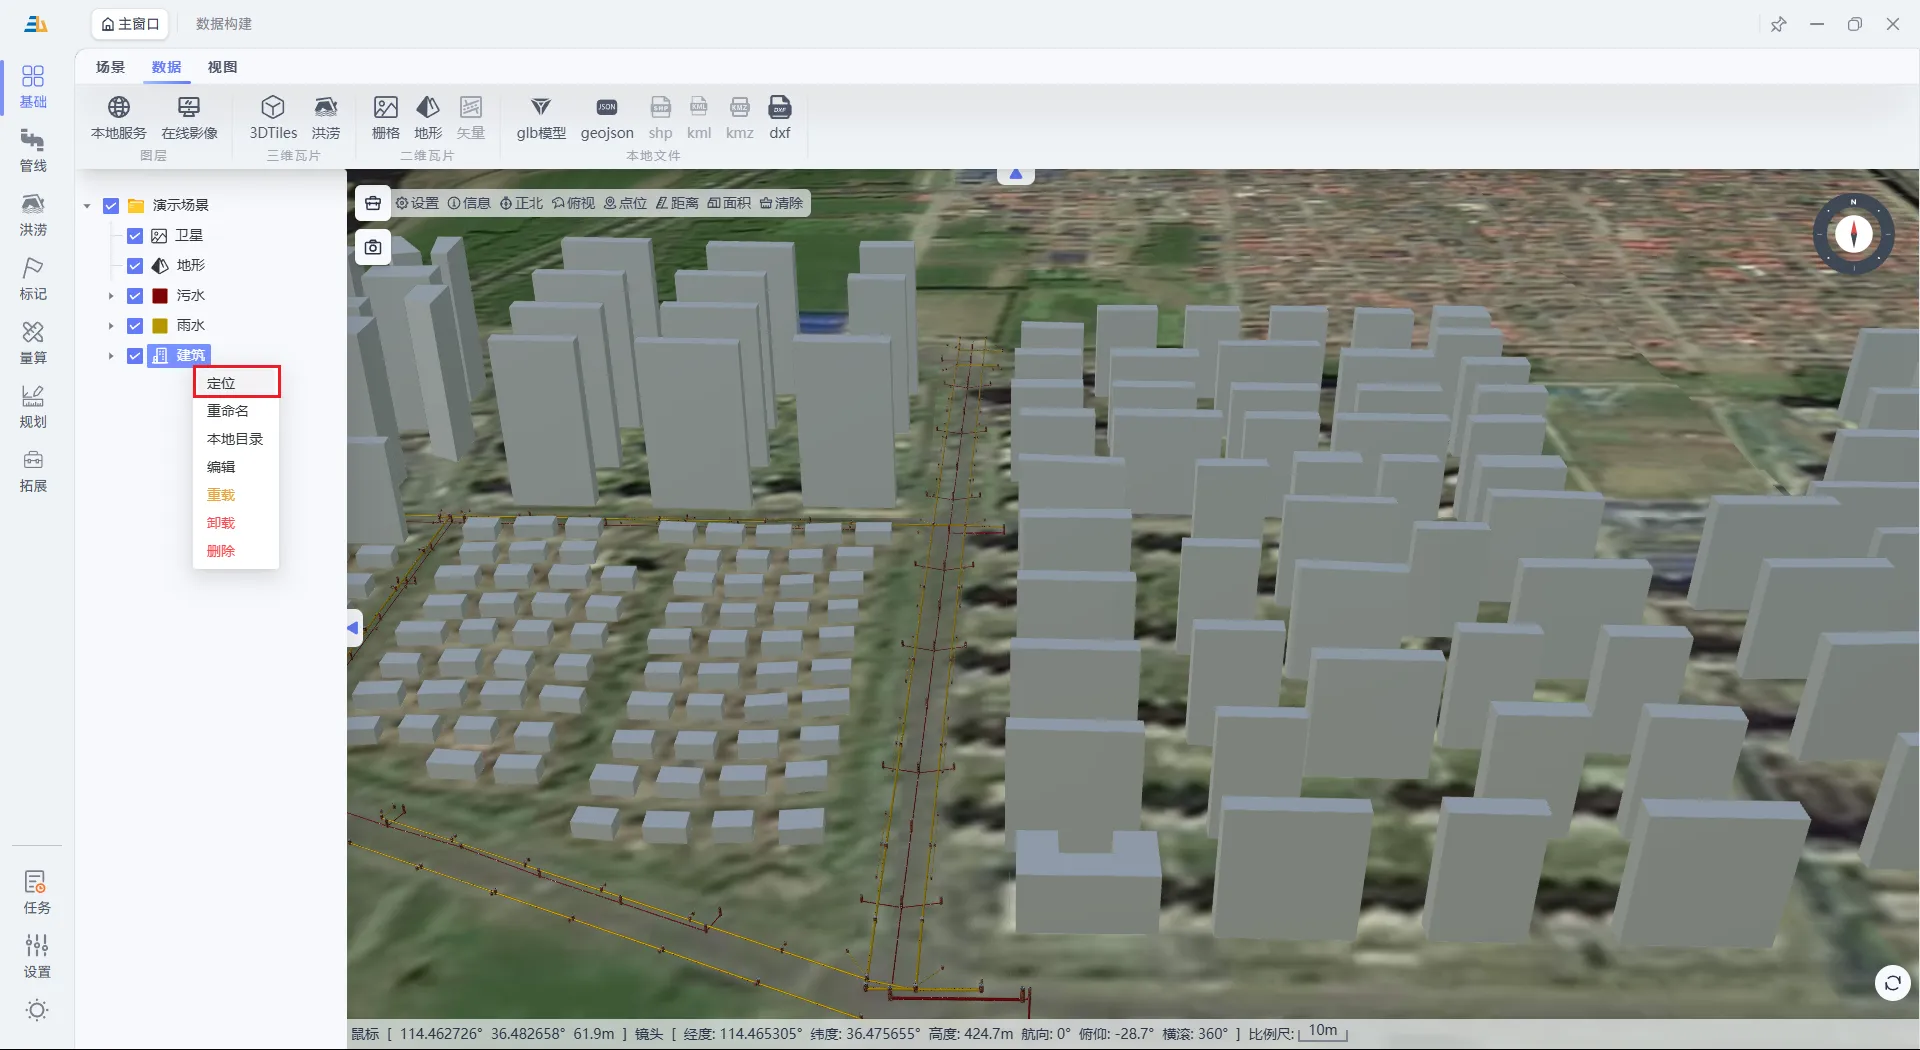Toggle the light/dark theme sun icon
The width and height of the screenshot is (1920, 1050).
pyautogui.click(x=37, y=1010)
